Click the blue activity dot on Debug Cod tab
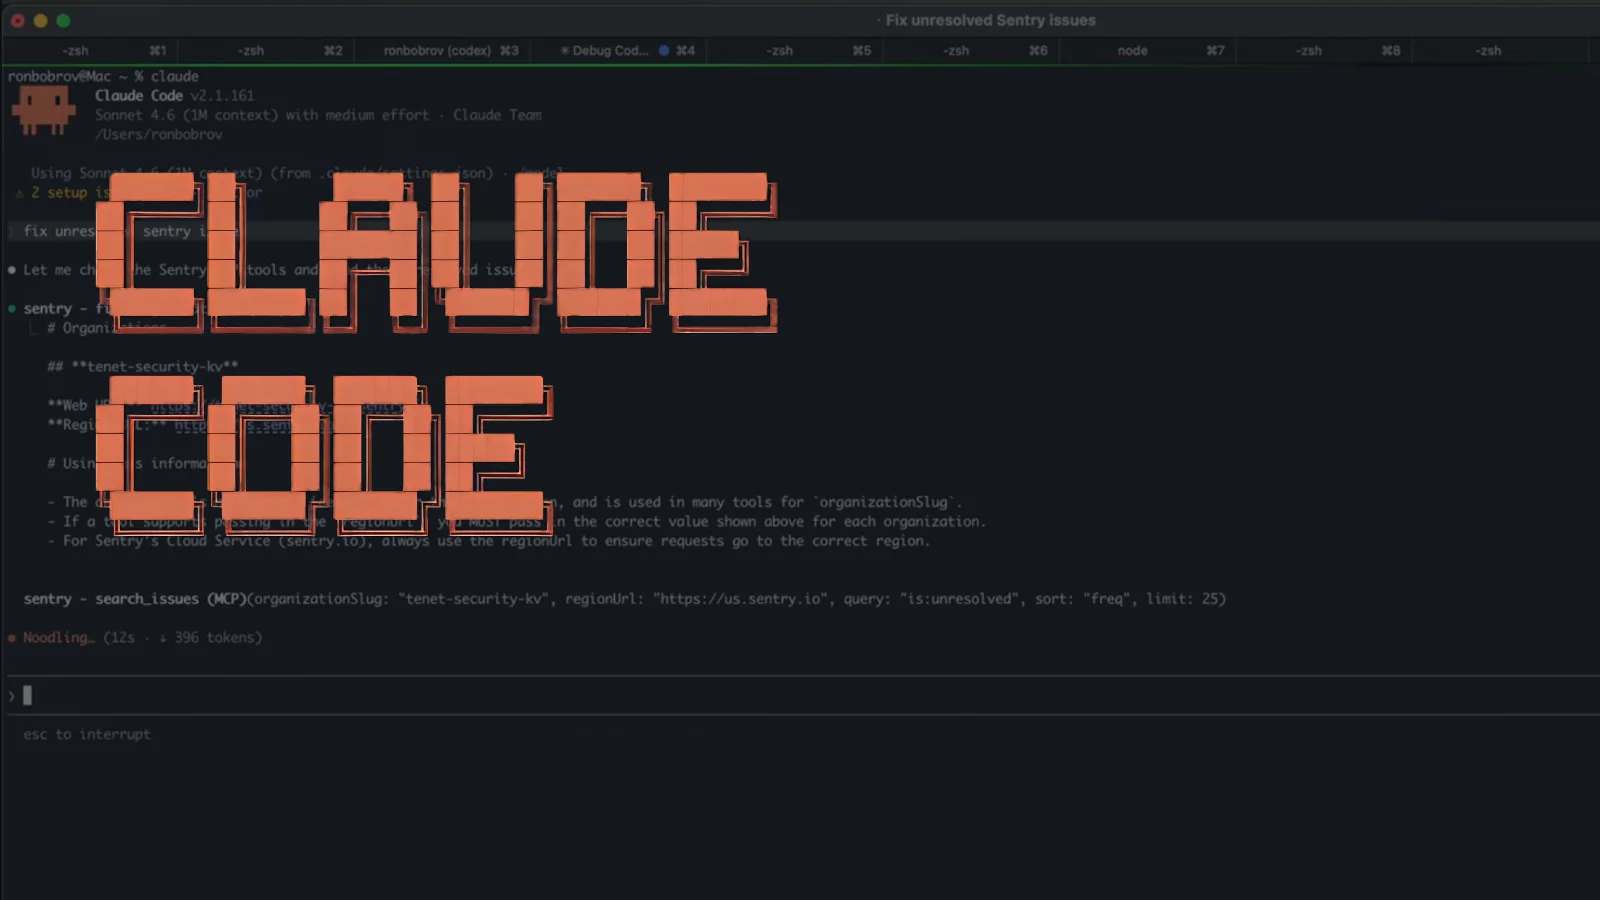The height and width of the screenshot is (900, 1600). click(x=663, y=50)
